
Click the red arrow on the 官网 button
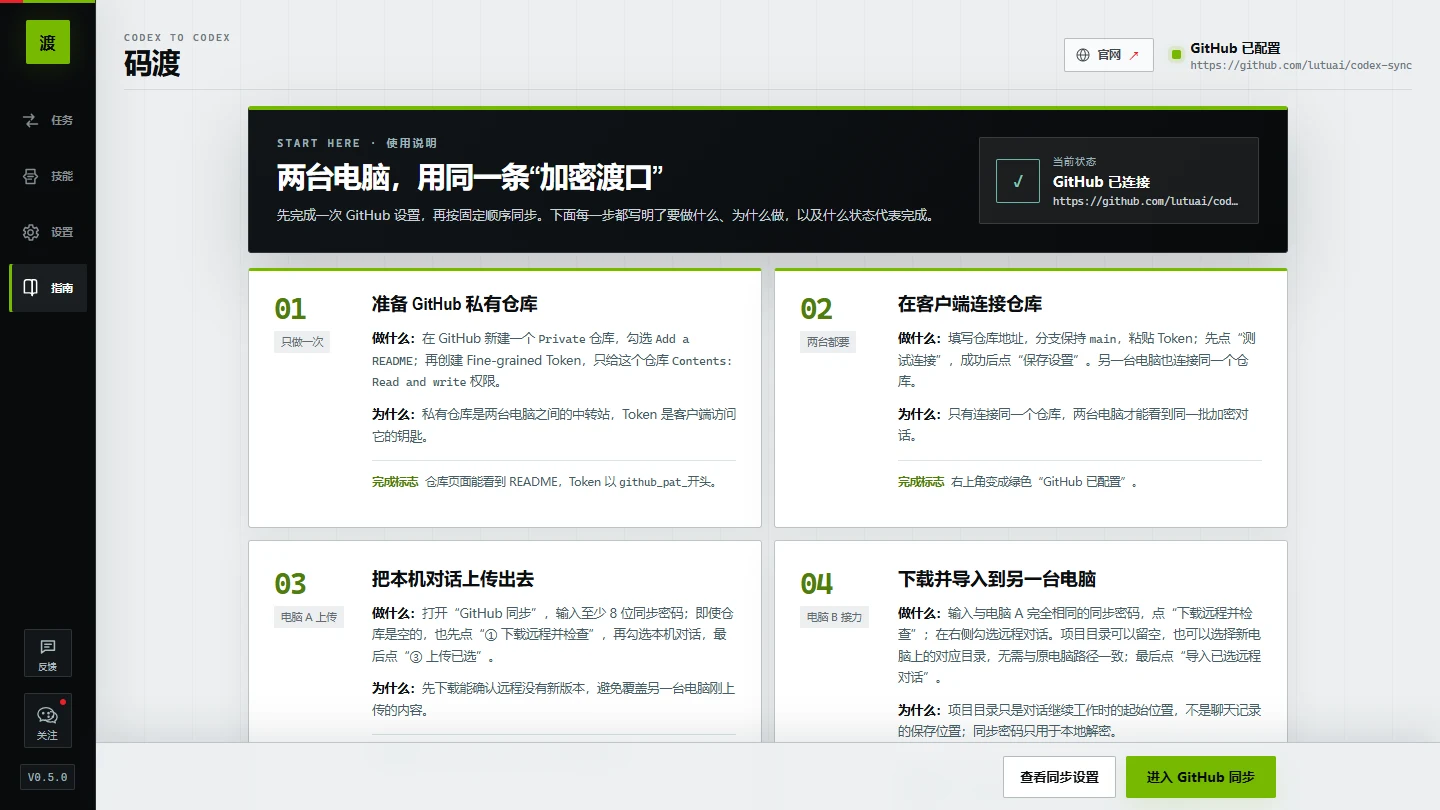coord(1134,55)
